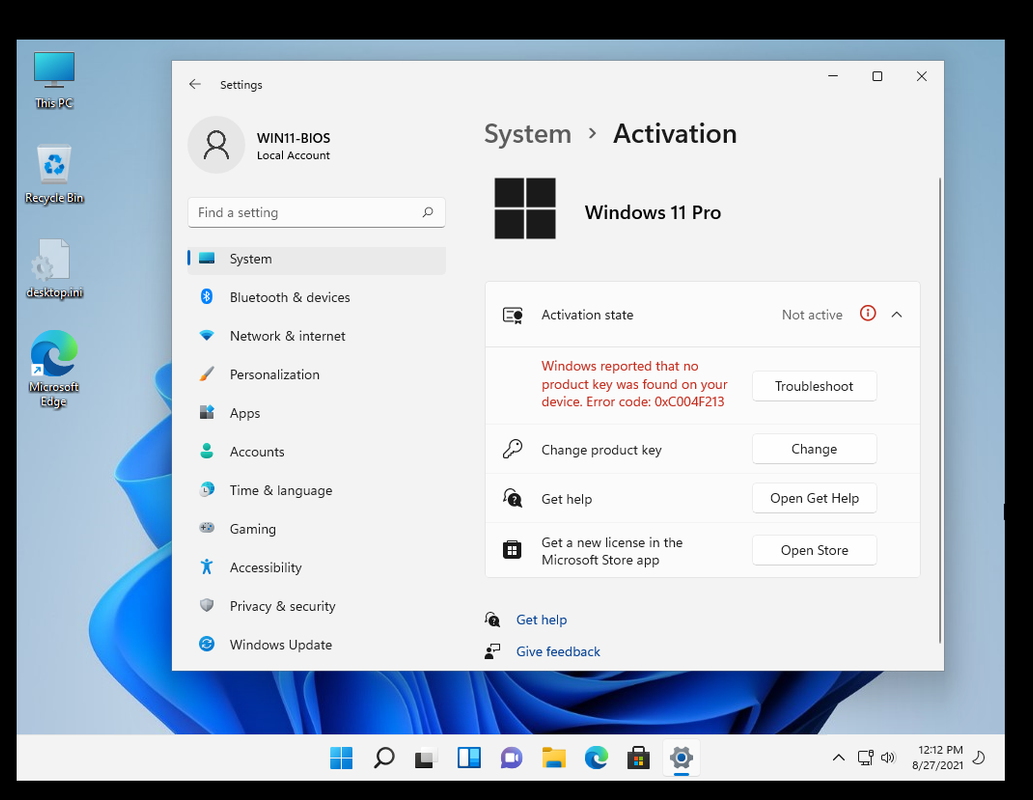This screenshot has width=1033, height=800.
Task: Open taskbar Search
Action: click(383, 758)
